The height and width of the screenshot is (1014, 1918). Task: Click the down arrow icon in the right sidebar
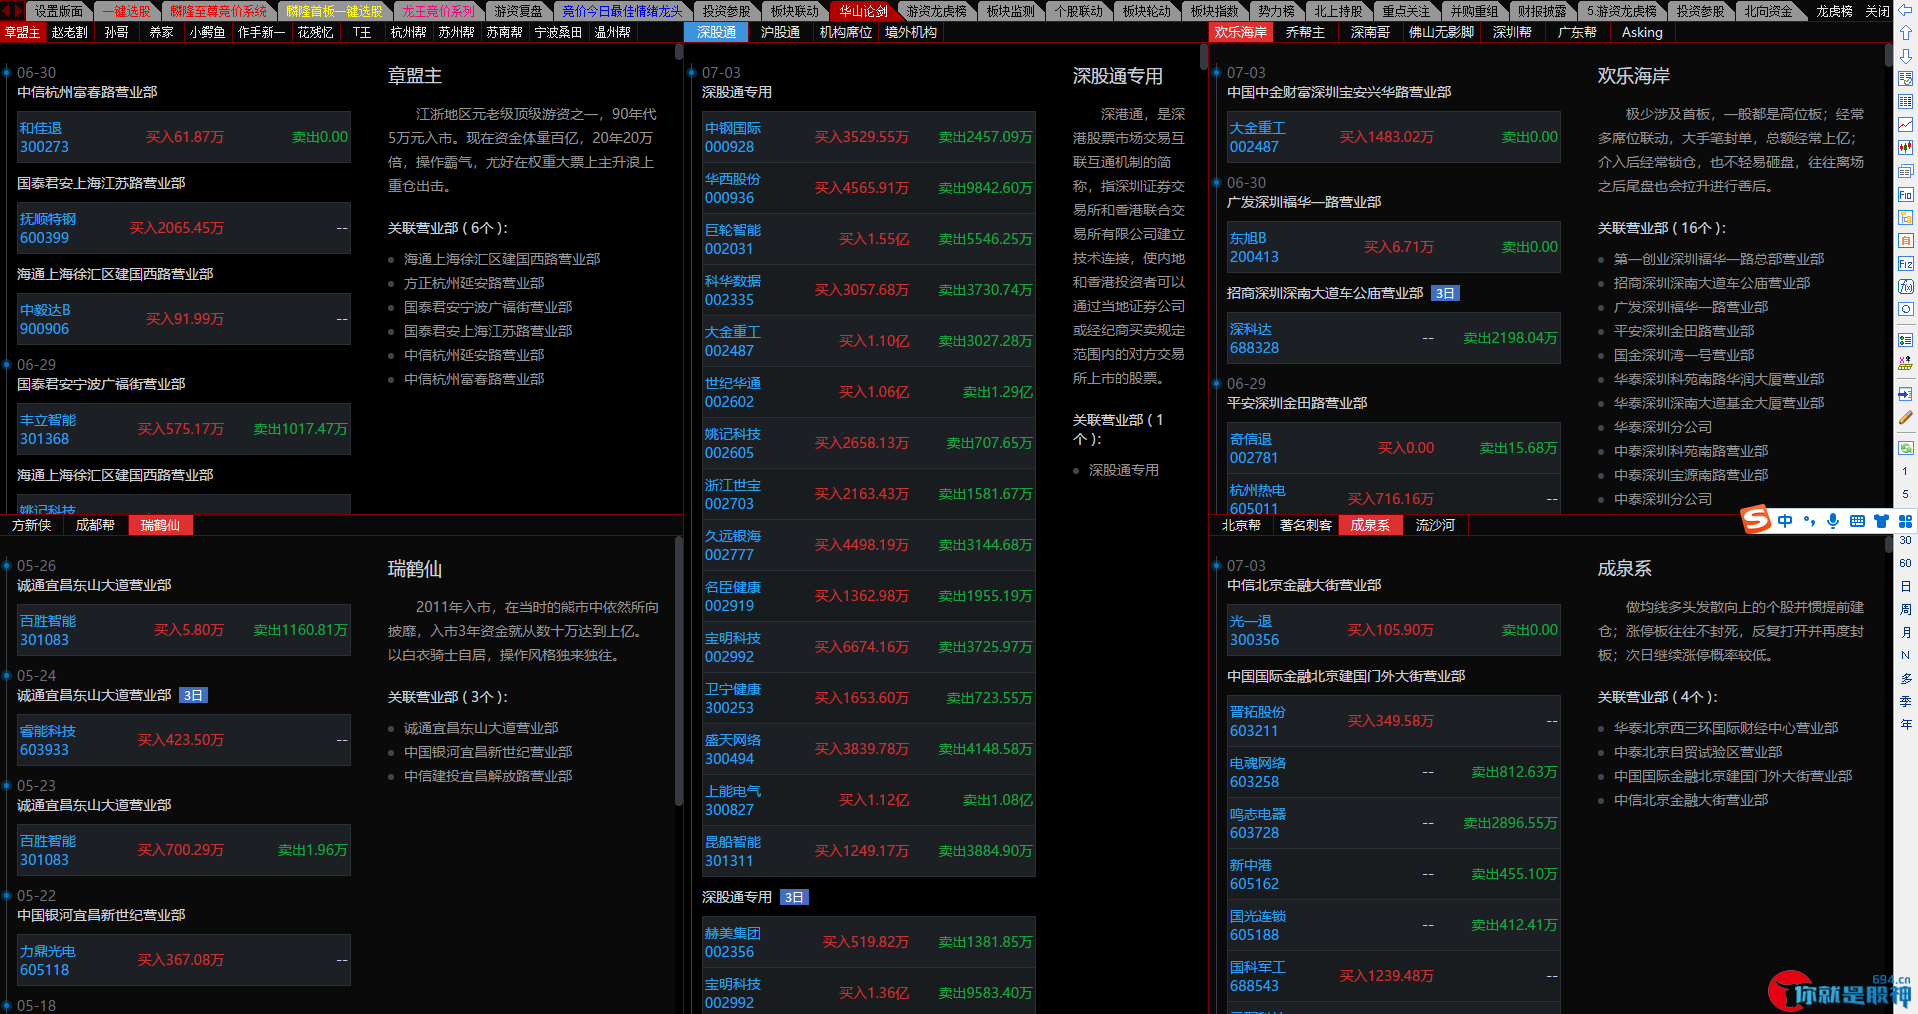click(1905, 56)
